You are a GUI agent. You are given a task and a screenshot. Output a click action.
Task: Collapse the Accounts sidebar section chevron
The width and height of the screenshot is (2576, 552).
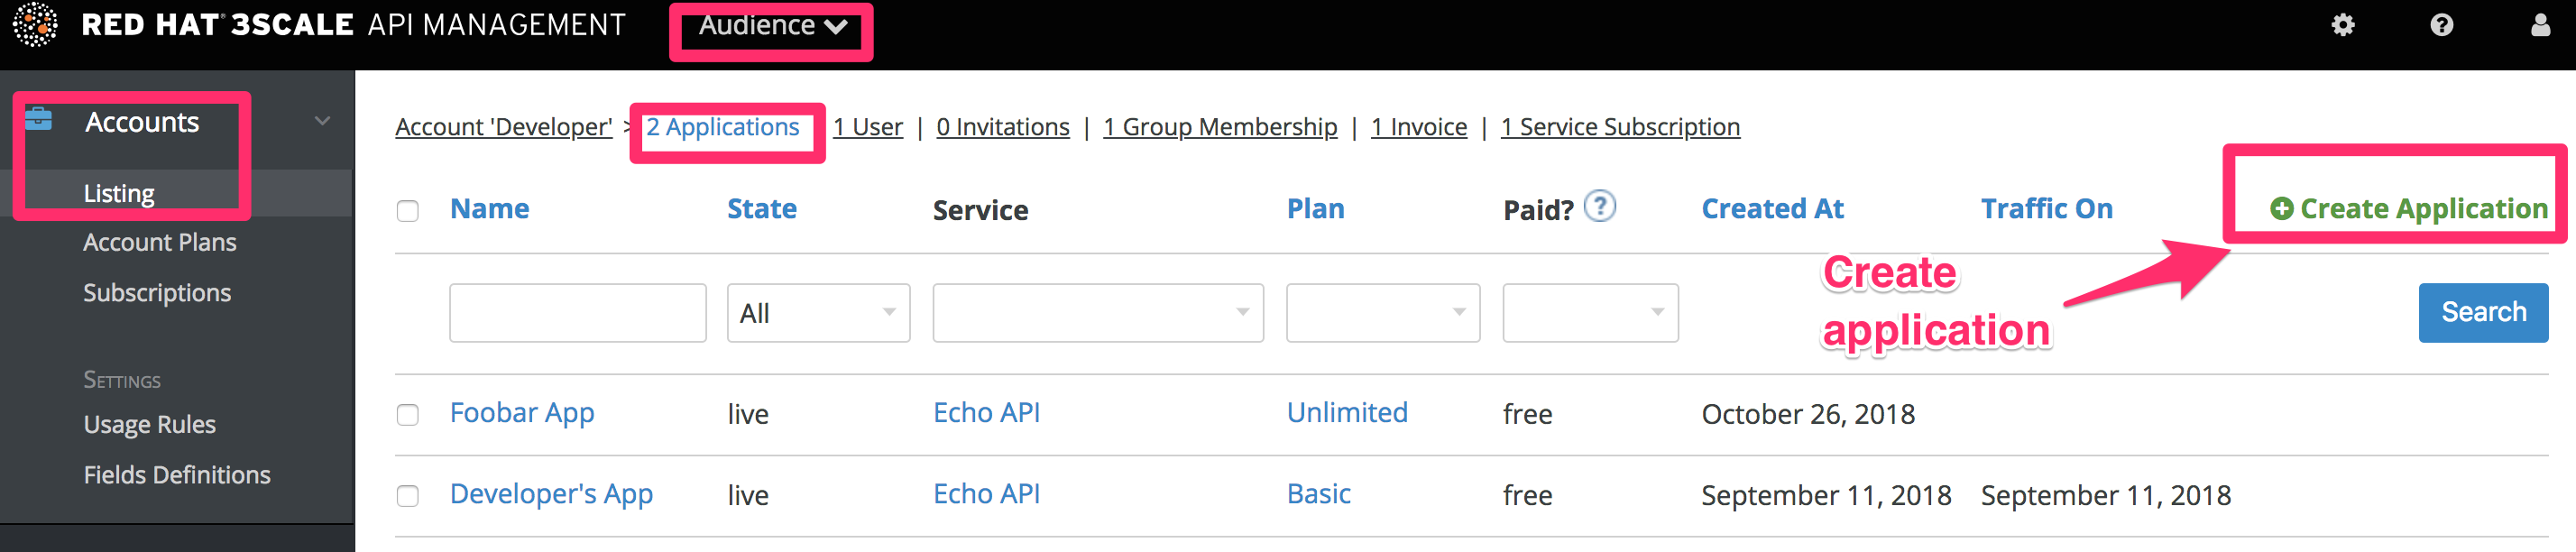[322, 121]
